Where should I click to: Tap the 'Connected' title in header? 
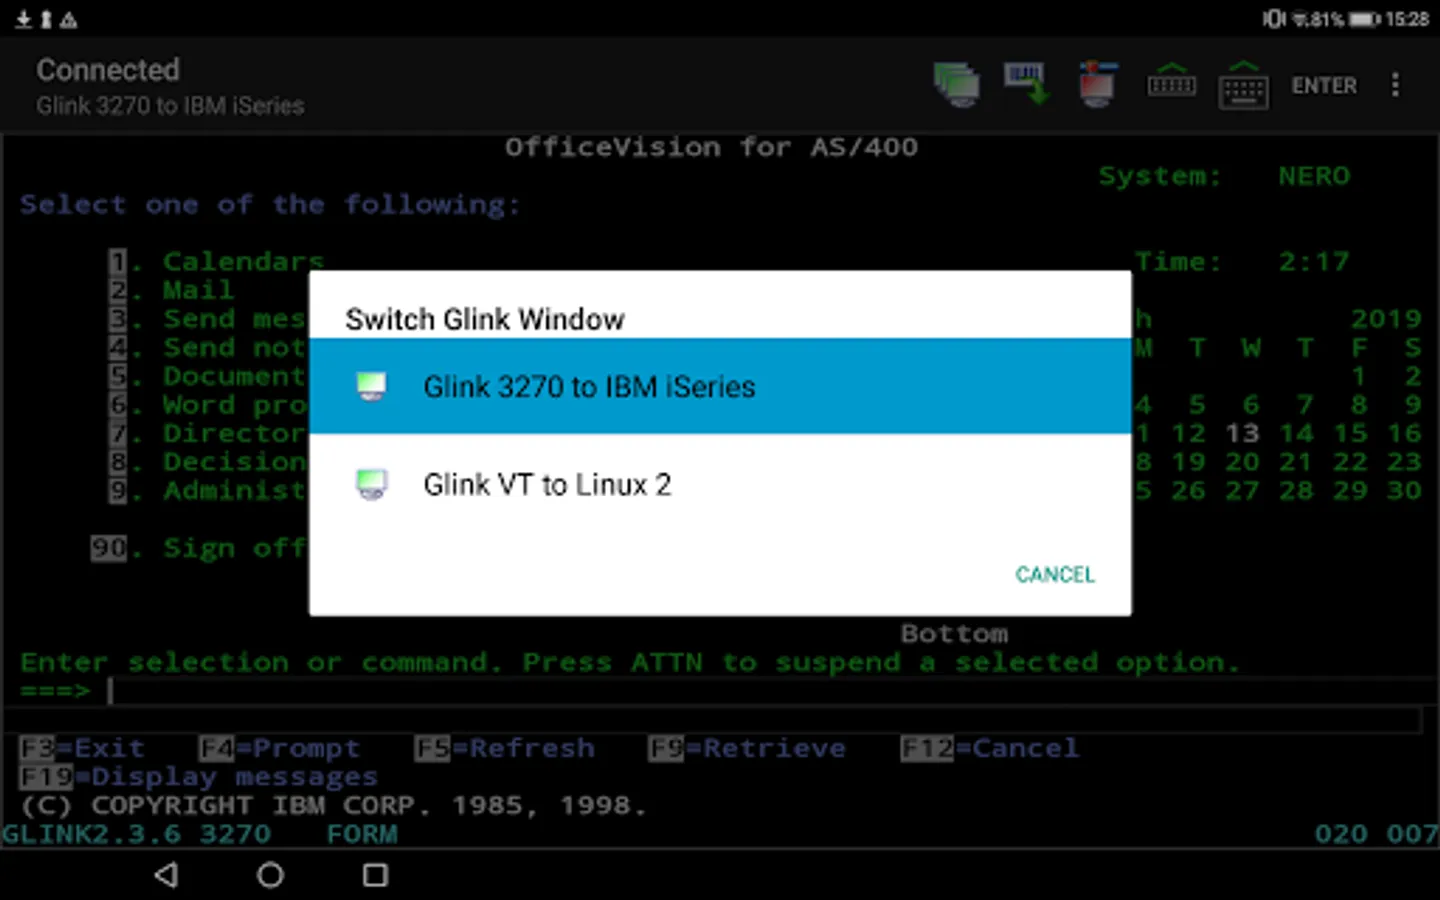pos(108,70)
